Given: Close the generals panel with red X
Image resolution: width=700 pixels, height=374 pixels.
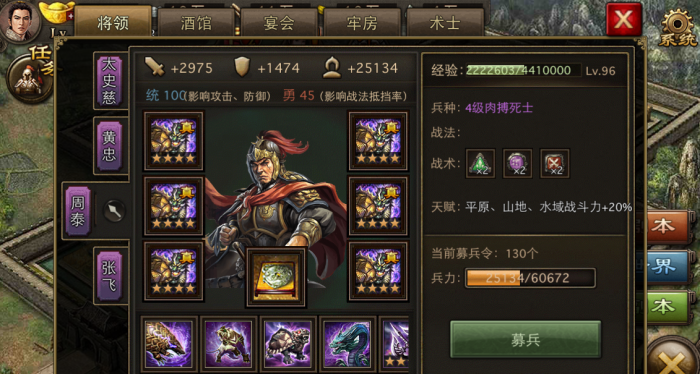Looking at the screenshot, I should point(624,19).
